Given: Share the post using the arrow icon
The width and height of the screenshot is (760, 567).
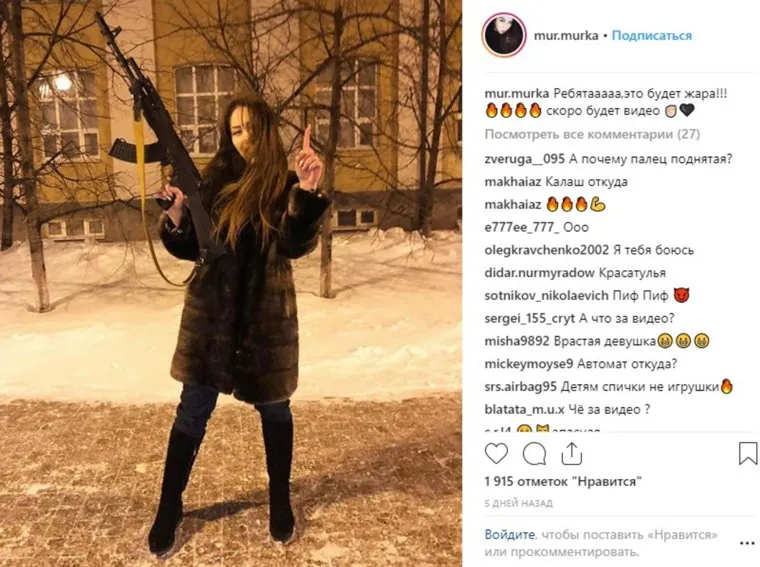Looking at the screenshot, I should (571, 454).
